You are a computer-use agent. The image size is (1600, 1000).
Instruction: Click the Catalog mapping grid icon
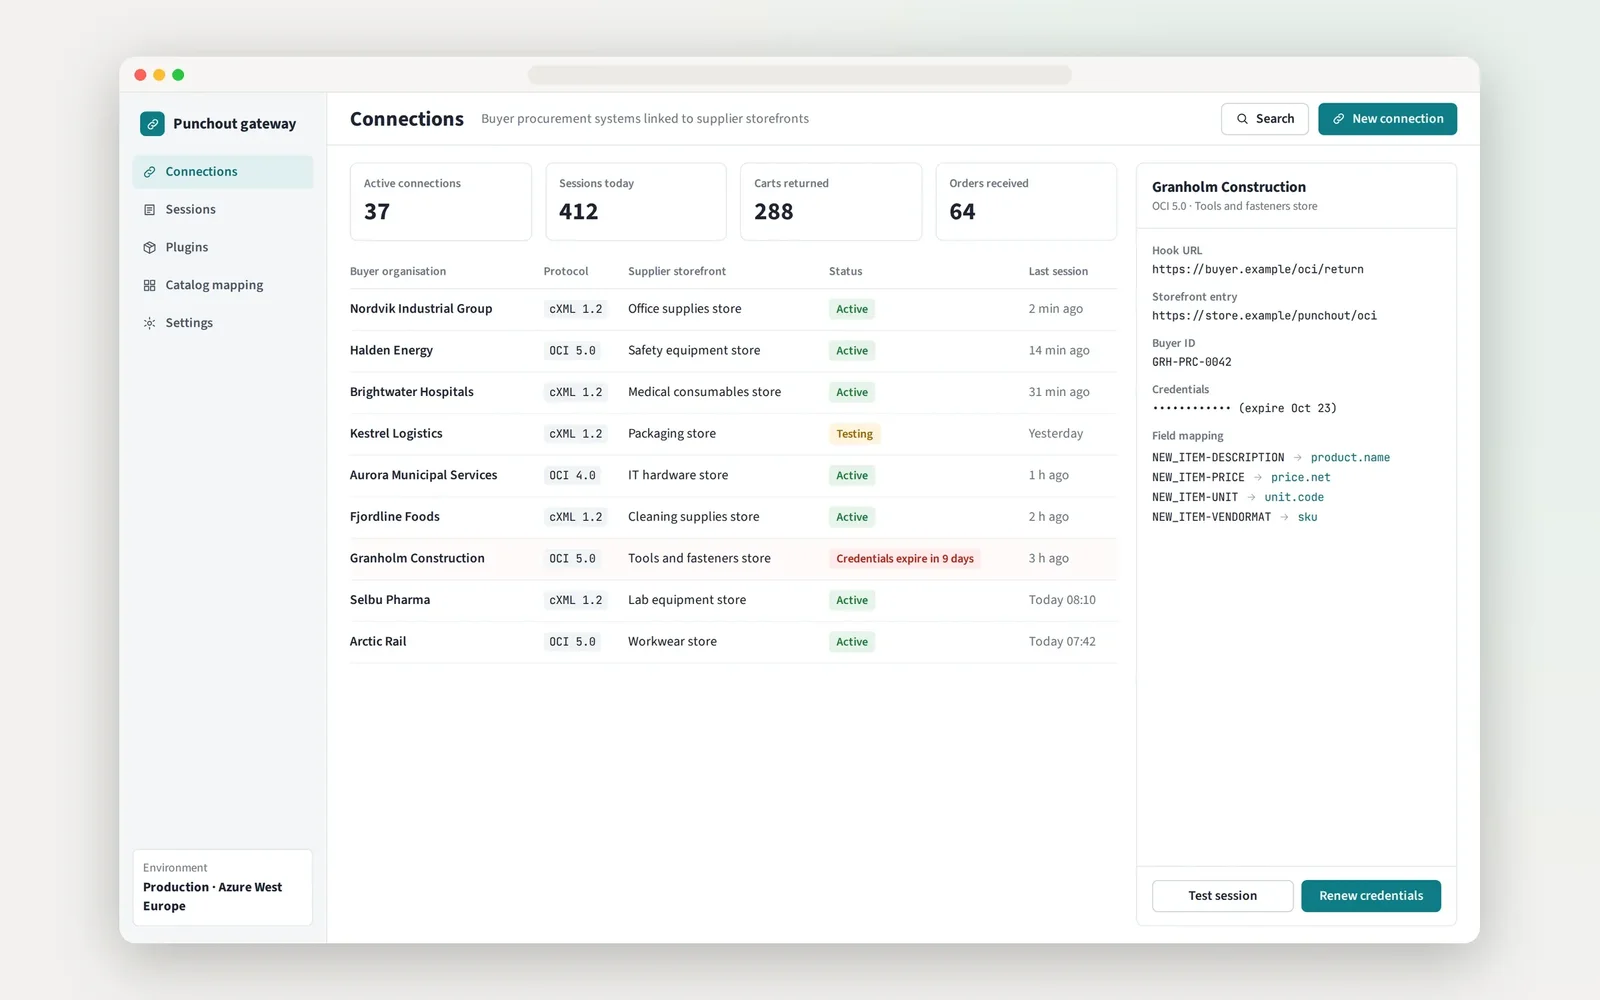149,285
